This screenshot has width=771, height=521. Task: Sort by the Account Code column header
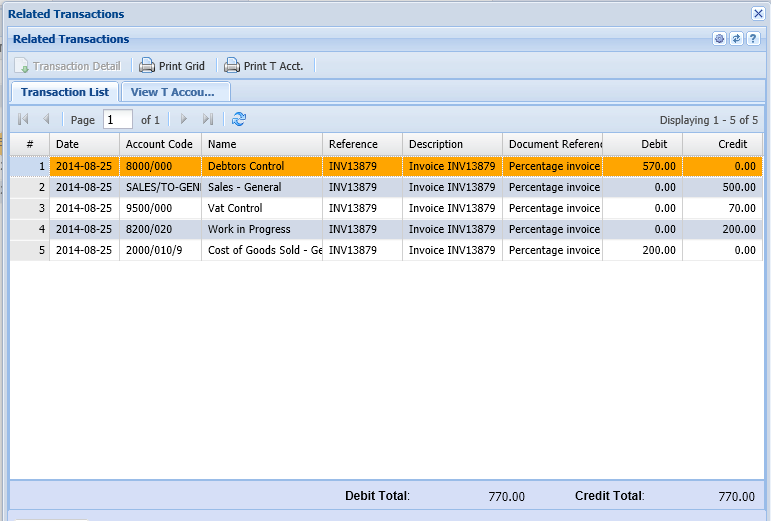pos(159,144)
